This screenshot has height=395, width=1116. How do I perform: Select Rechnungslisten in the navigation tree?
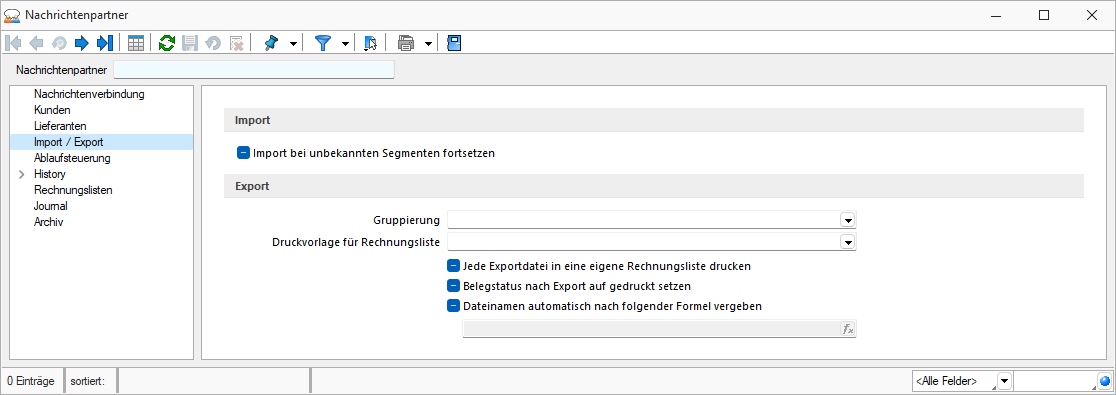(73, 190)
